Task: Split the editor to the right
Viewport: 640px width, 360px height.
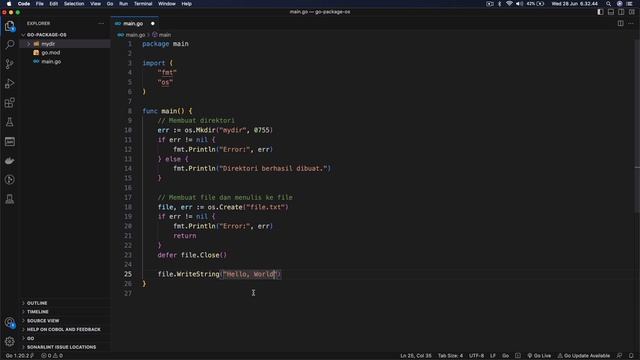Action: coord(620,24)
